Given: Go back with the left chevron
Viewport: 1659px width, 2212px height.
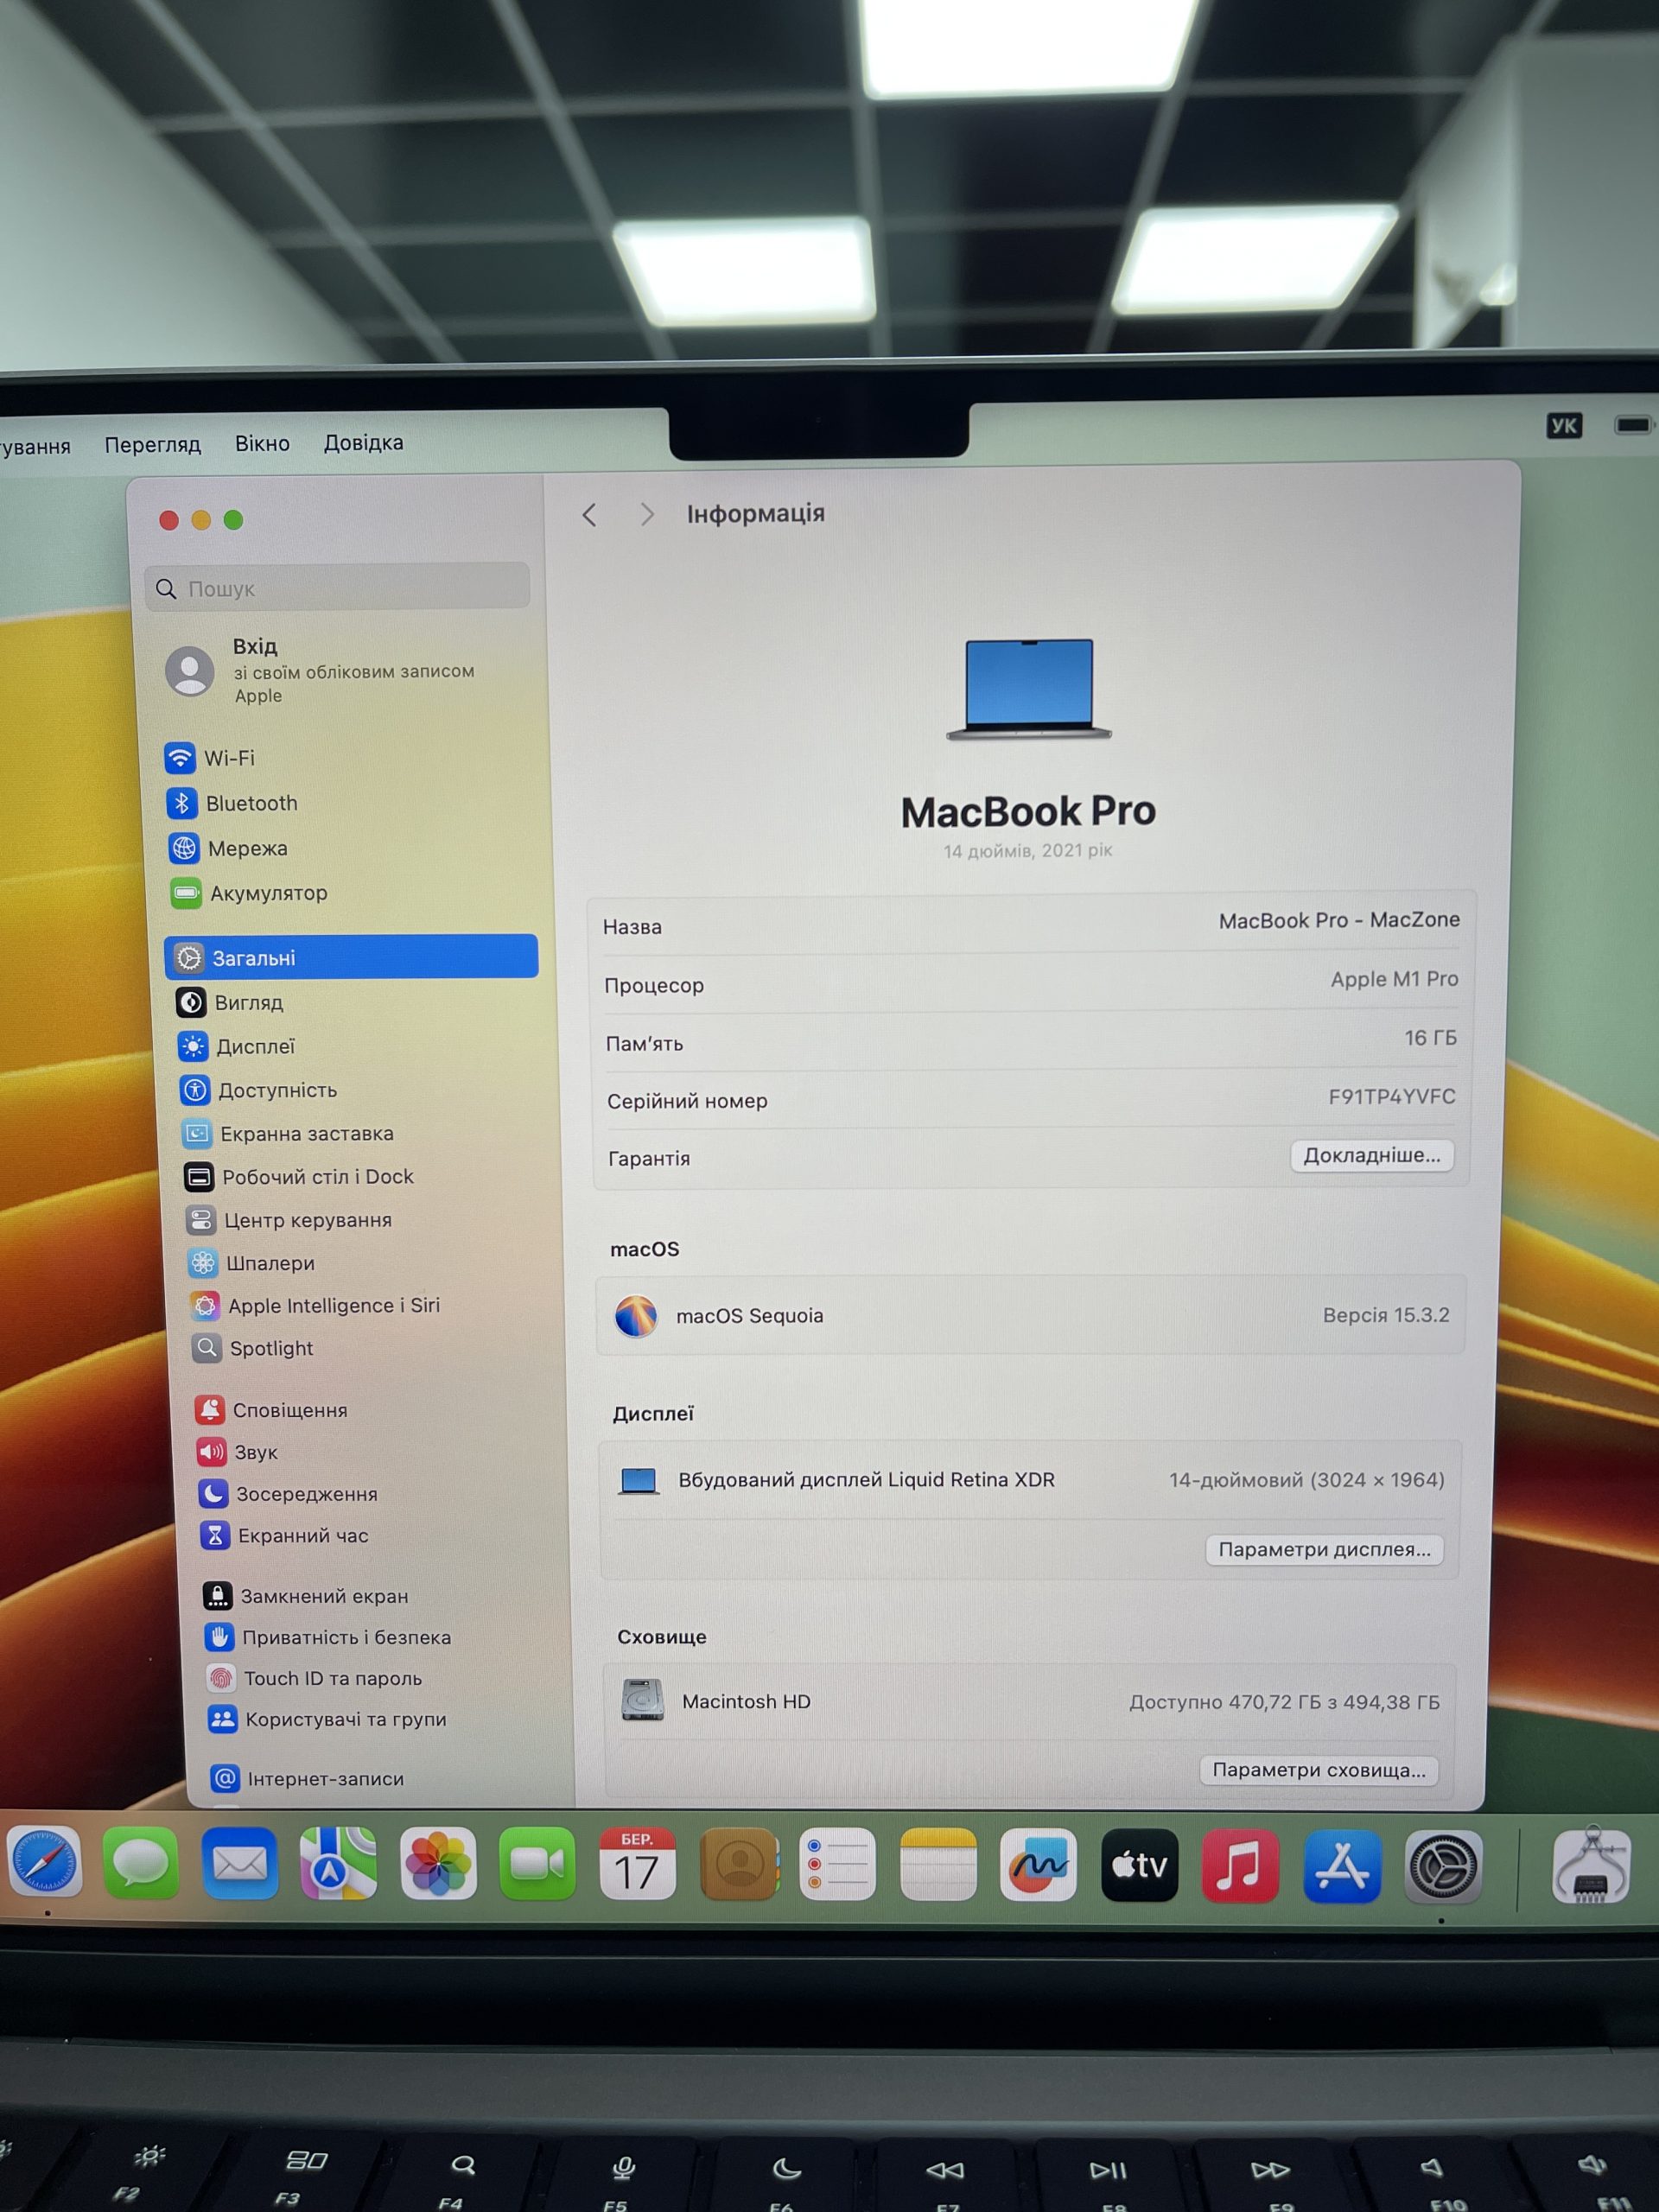Looking at the screenshot, I should (x=589, y=515).
